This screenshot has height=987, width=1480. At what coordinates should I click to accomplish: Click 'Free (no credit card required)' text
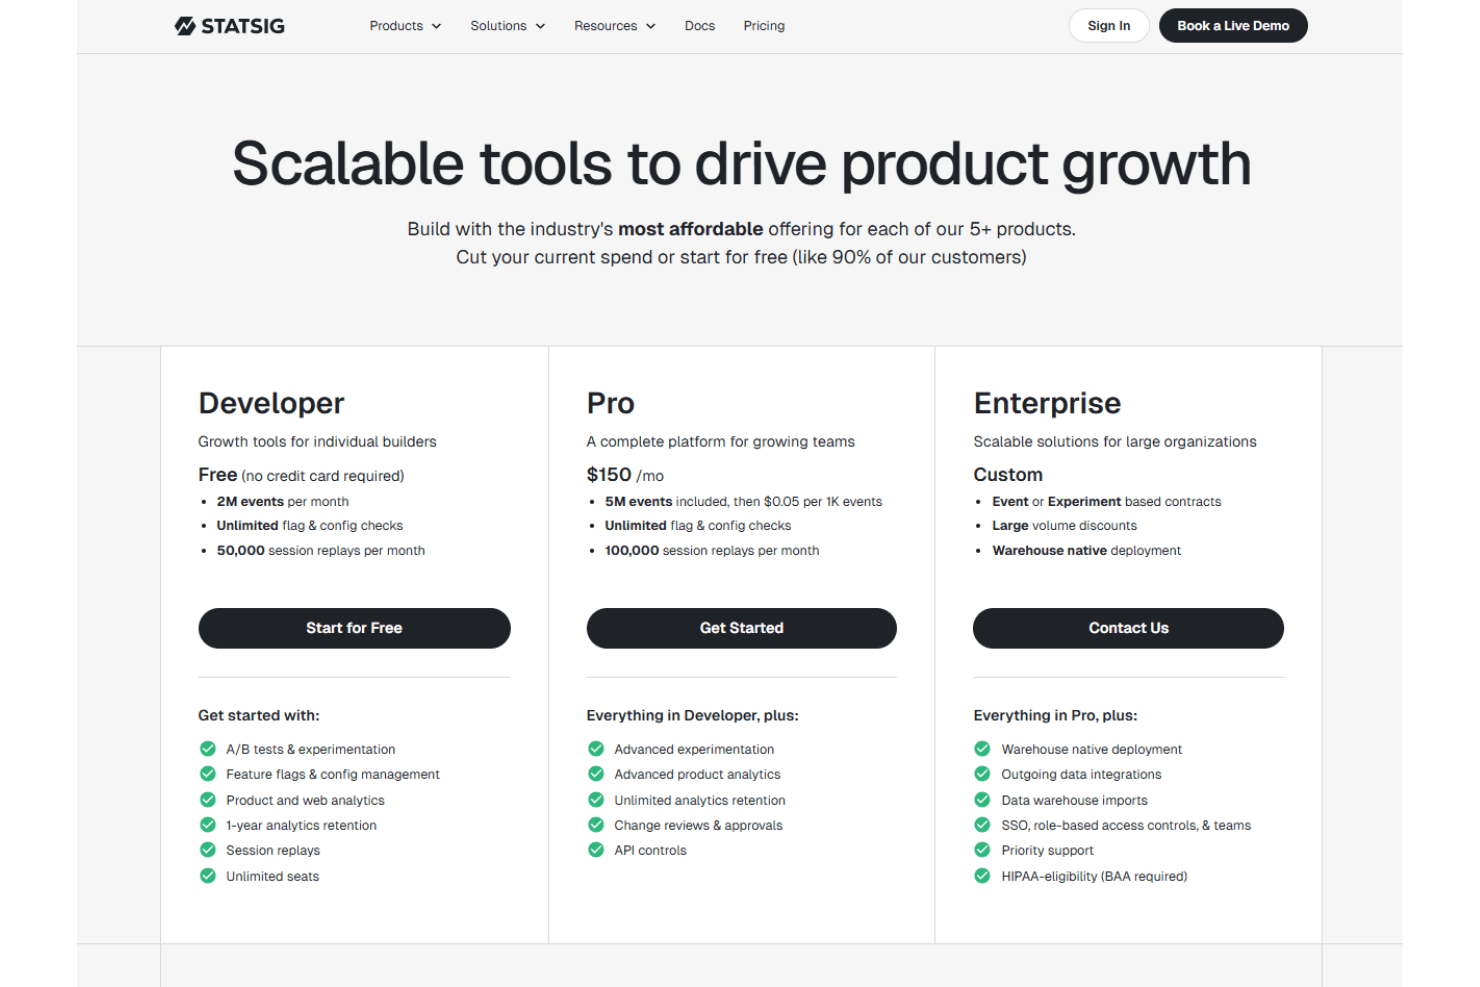[x=301, y=475]
